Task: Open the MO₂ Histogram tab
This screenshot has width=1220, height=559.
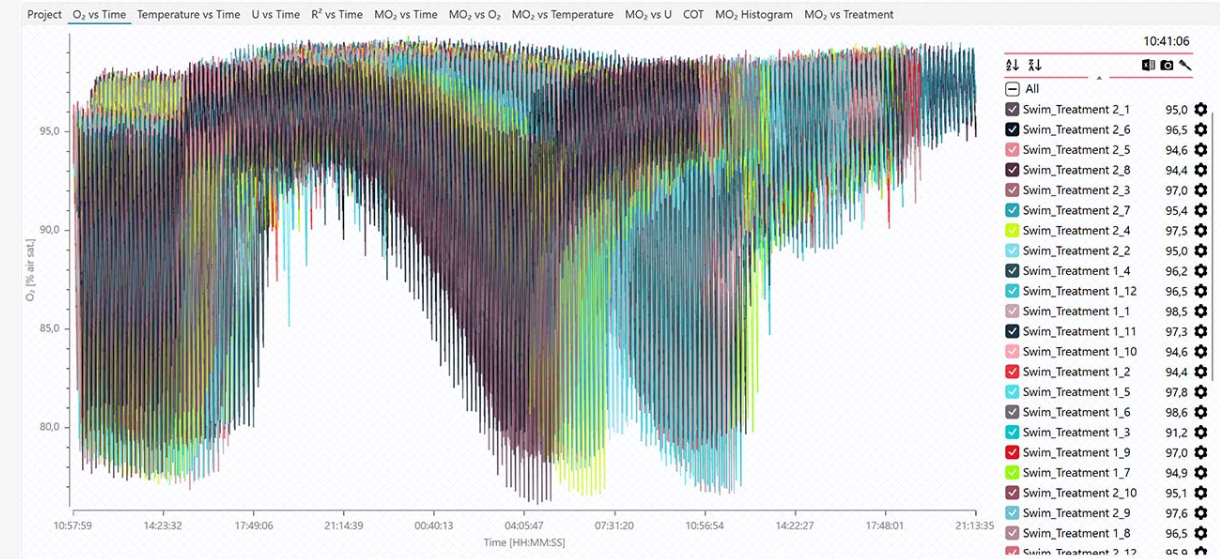Action: click(x=753, y=15)
